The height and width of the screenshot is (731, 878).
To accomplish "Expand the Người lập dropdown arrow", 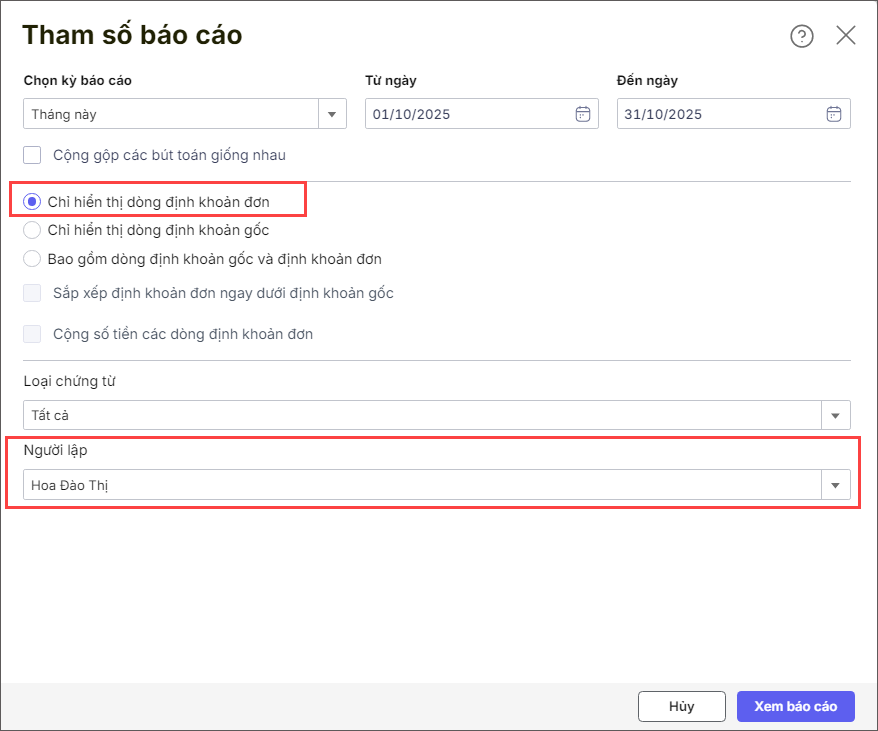I will click(x=835, y=486).
